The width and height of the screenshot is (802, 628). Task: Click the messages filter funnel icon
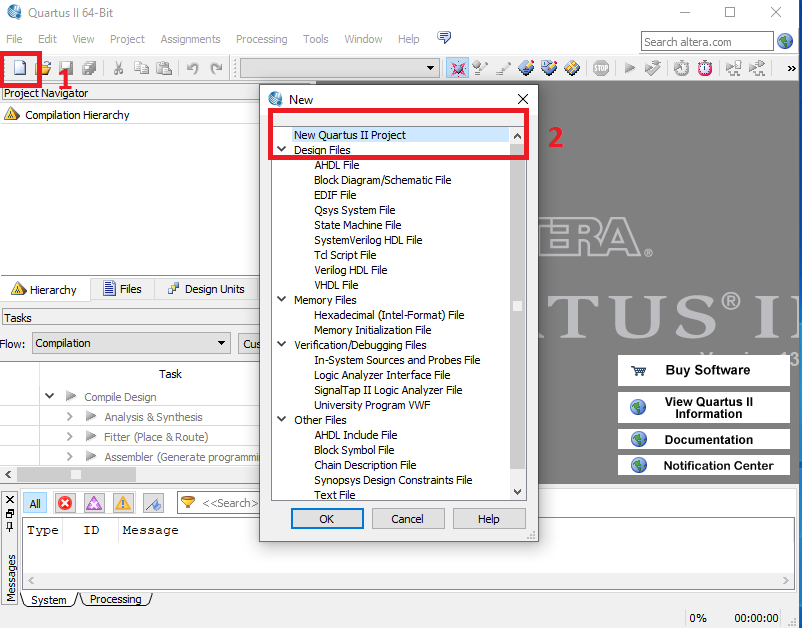click(188, 503)
